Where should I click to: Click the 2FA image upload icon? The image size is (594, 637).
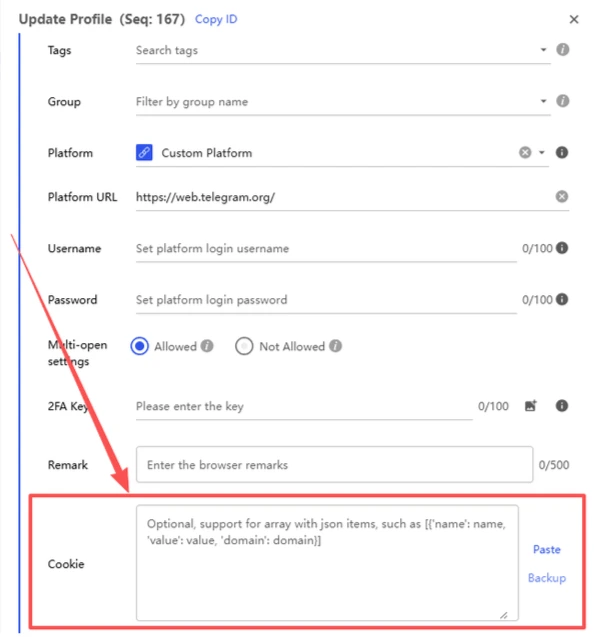(531, 405)
